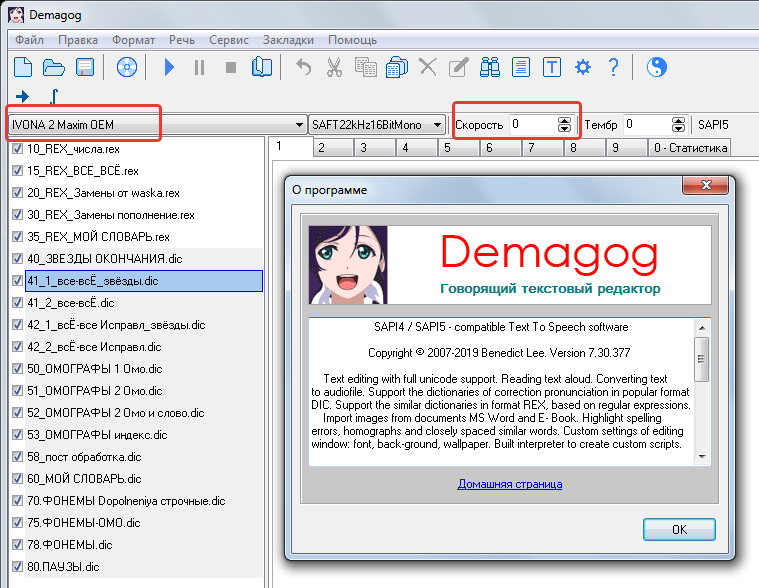Uncheck 15_REX_ВСЕ_ВСЁ.rex dictionary
Image resolution: width=759 pixels, height=588 pixels.
pos(17,170)
